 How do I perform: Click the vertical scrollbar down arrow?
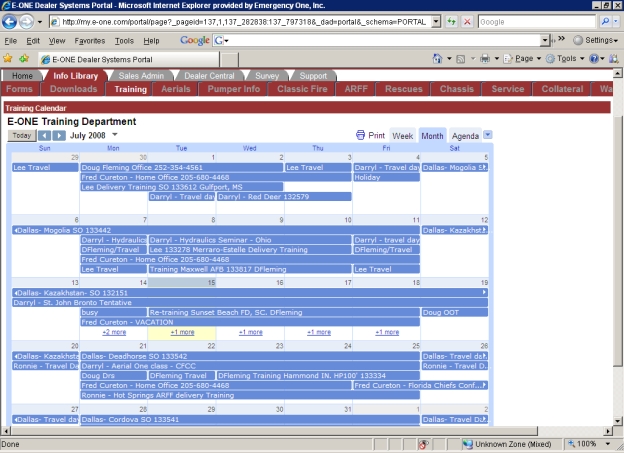pos(617,421)
